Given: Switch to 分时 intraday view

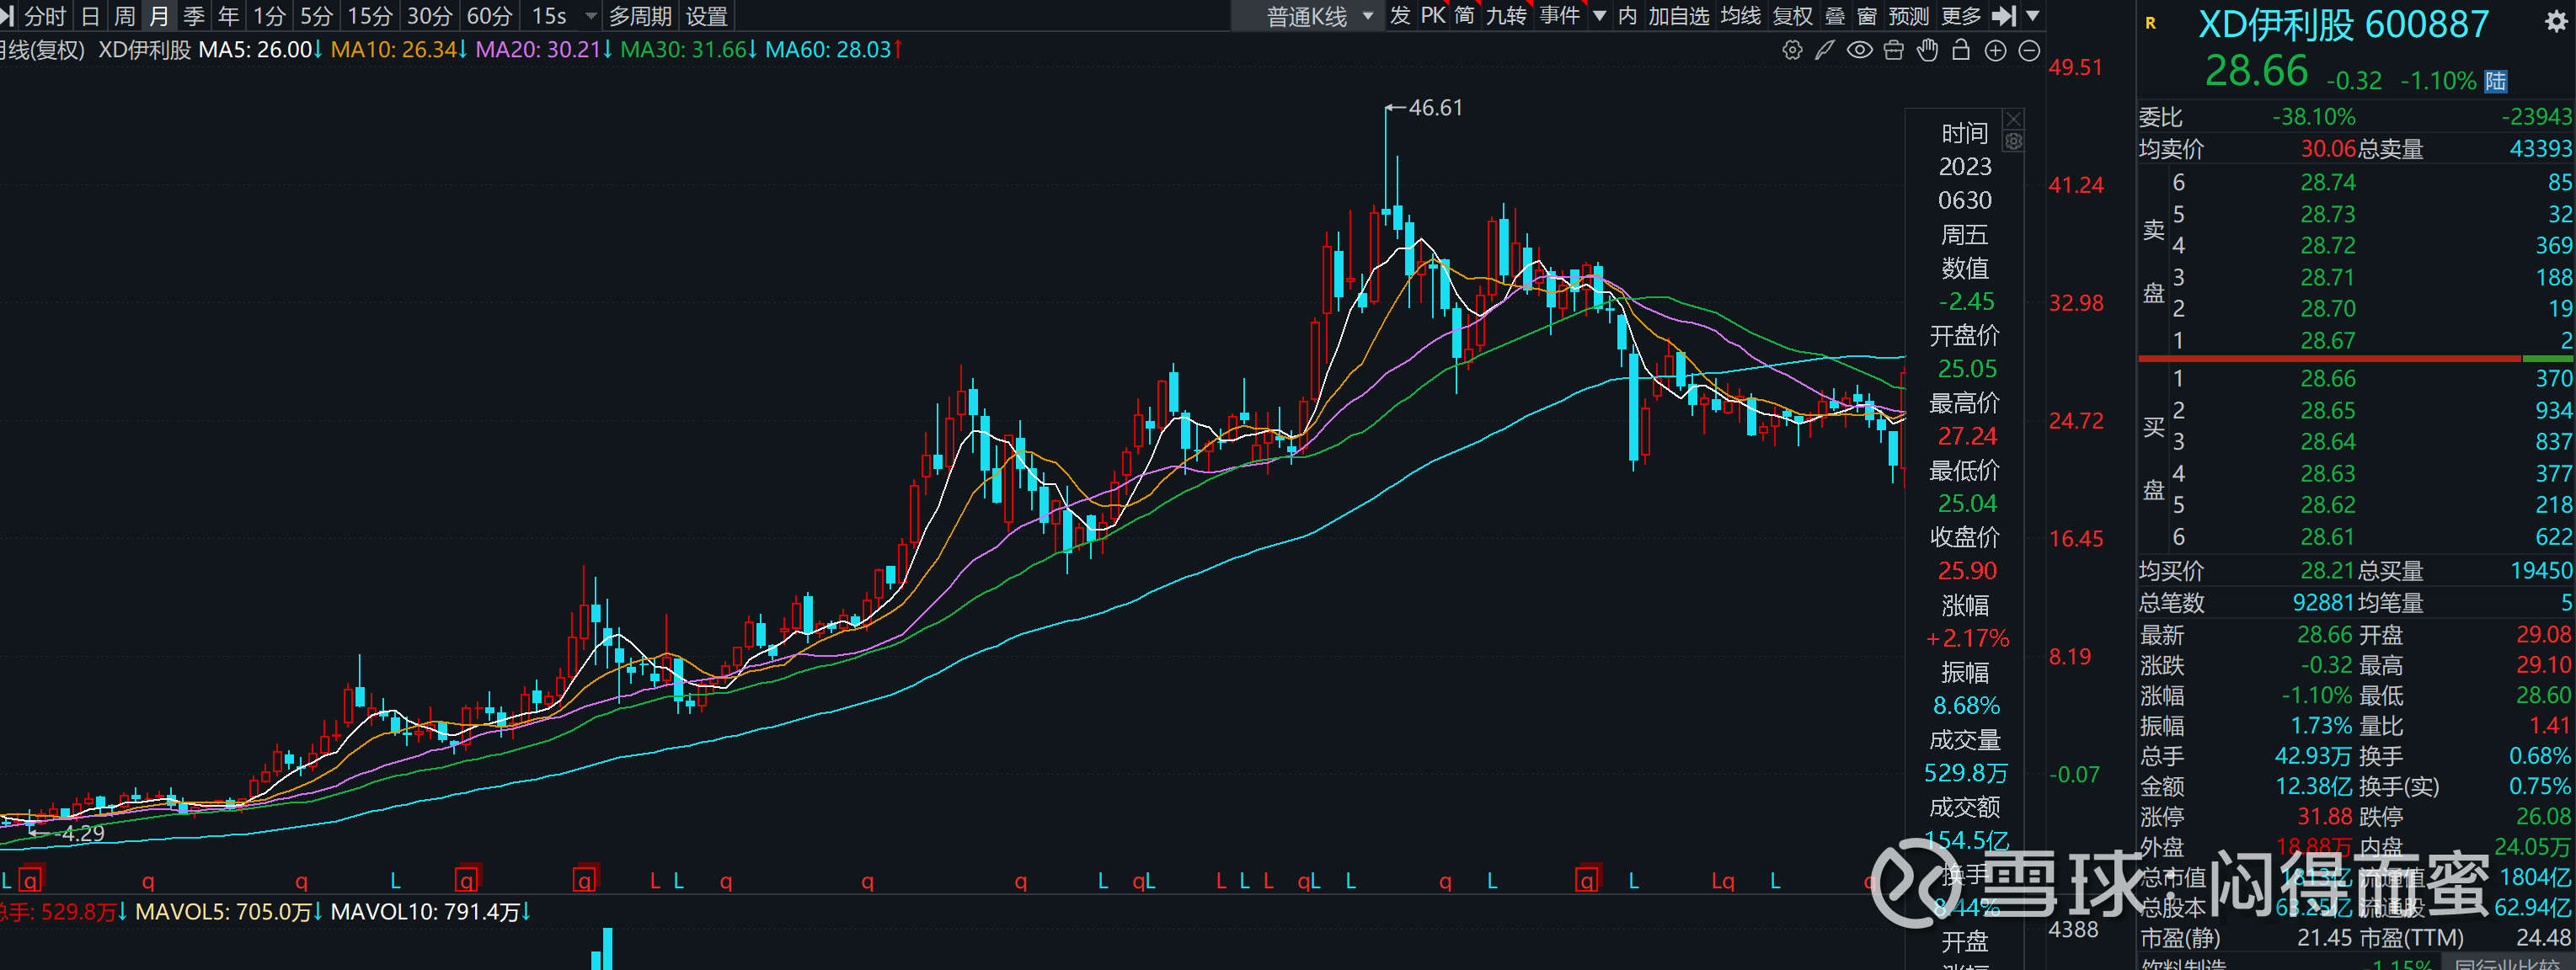Looking at the screenshot, I should [45, 16].
